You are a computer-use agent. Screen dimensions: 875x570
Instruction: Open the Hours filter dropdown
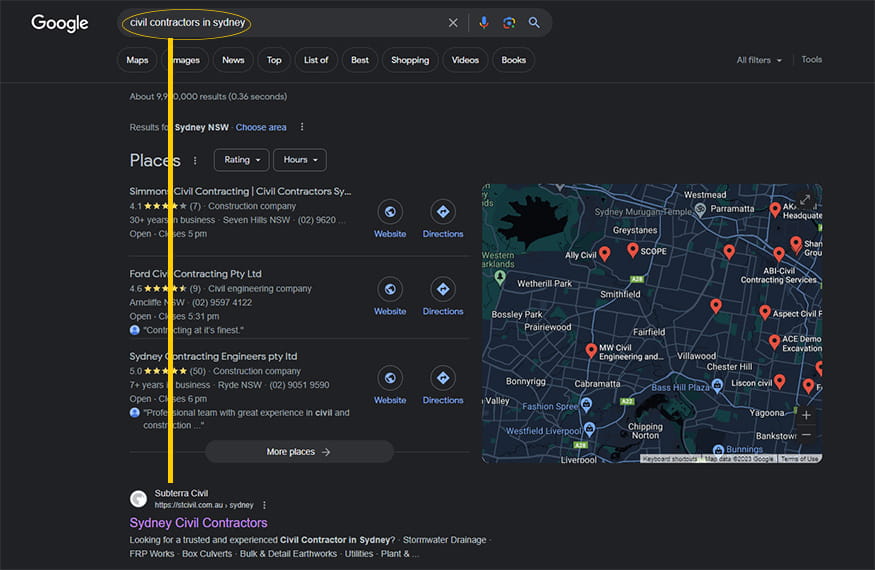[x=300, y=160]
